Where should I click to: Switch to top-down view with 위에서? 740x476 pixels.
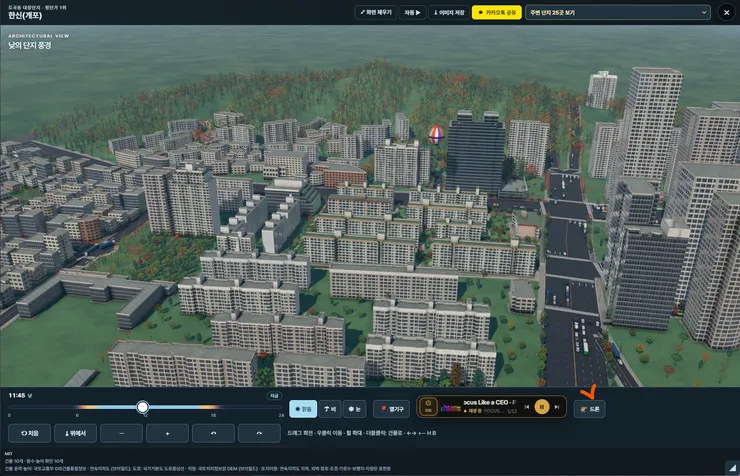click(x=75, y=433)
